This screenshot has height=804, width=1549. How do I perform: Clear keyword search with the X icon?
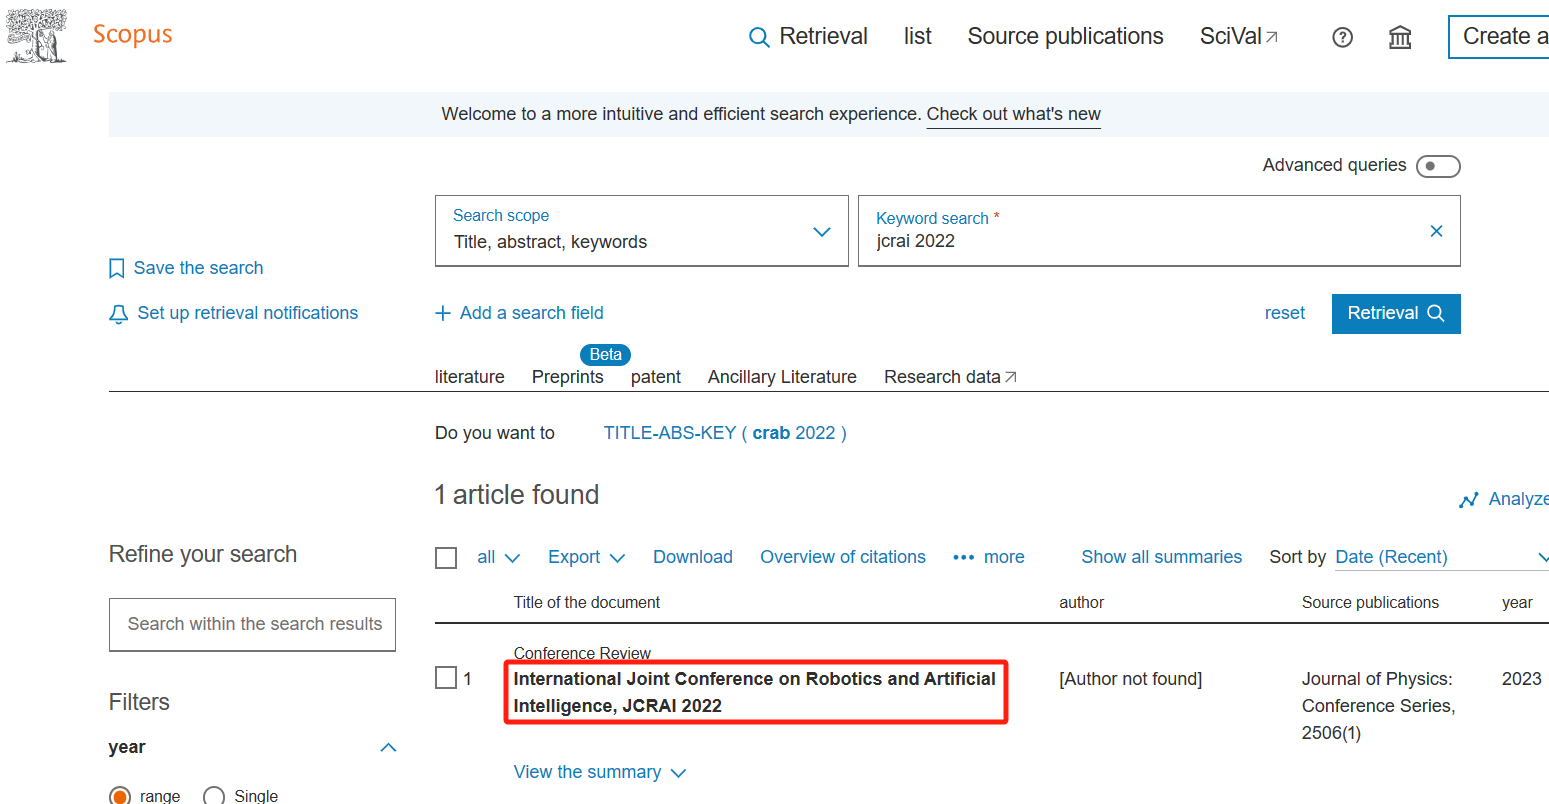[x=1436, y=231]
